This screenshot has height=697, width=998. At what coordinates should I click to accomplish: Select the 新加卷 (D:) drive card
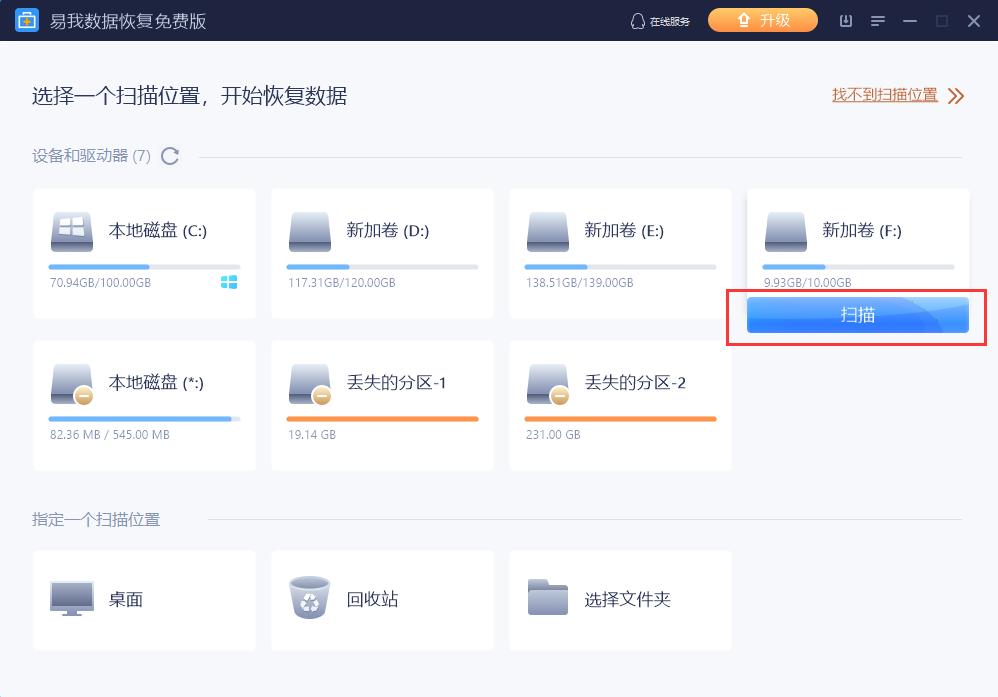point(381,254)
